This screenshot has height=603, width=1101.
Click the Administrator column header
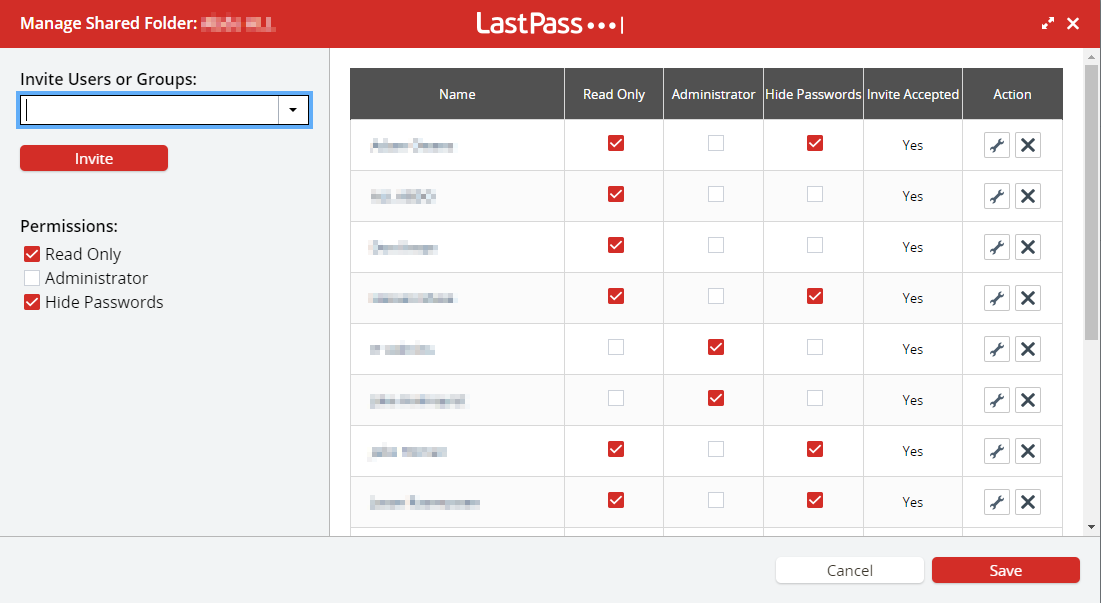(x=713, y=94)
